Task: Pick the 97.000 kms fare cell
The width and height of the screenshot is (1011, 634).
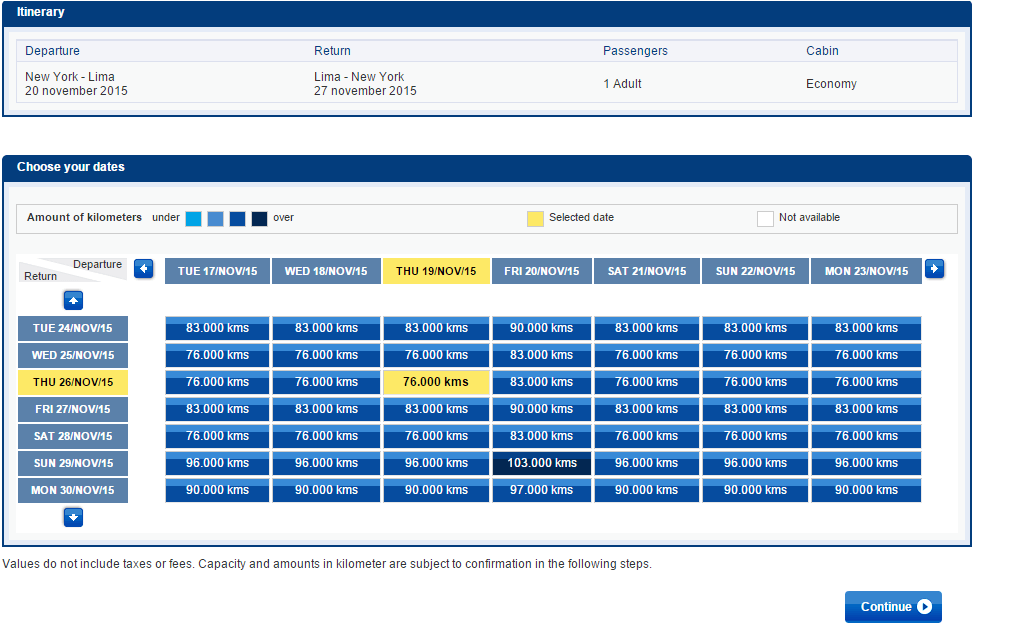Action: tap(542, 491)
